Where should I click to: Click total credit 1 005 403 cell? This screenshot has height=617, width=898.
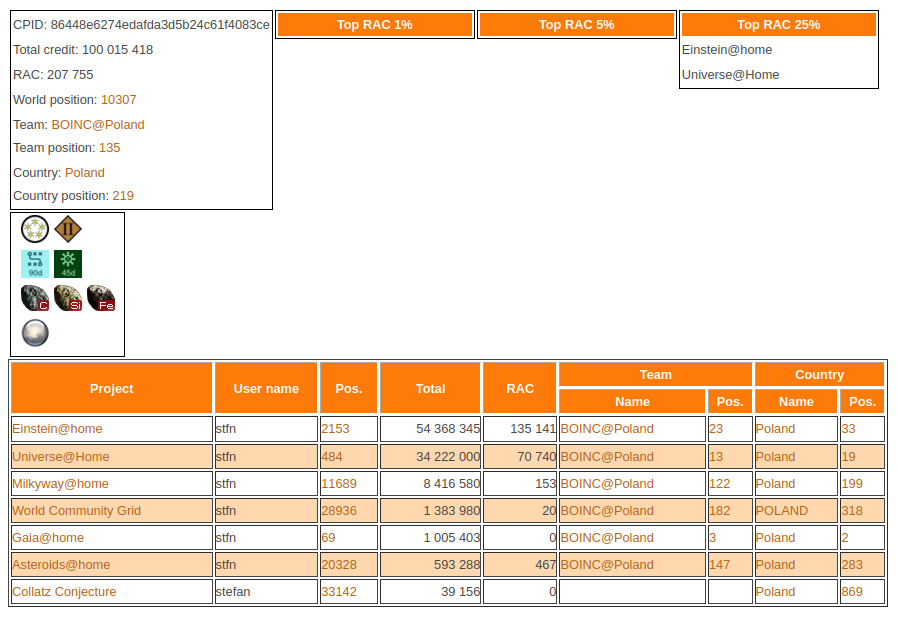(x=430, y=537)
